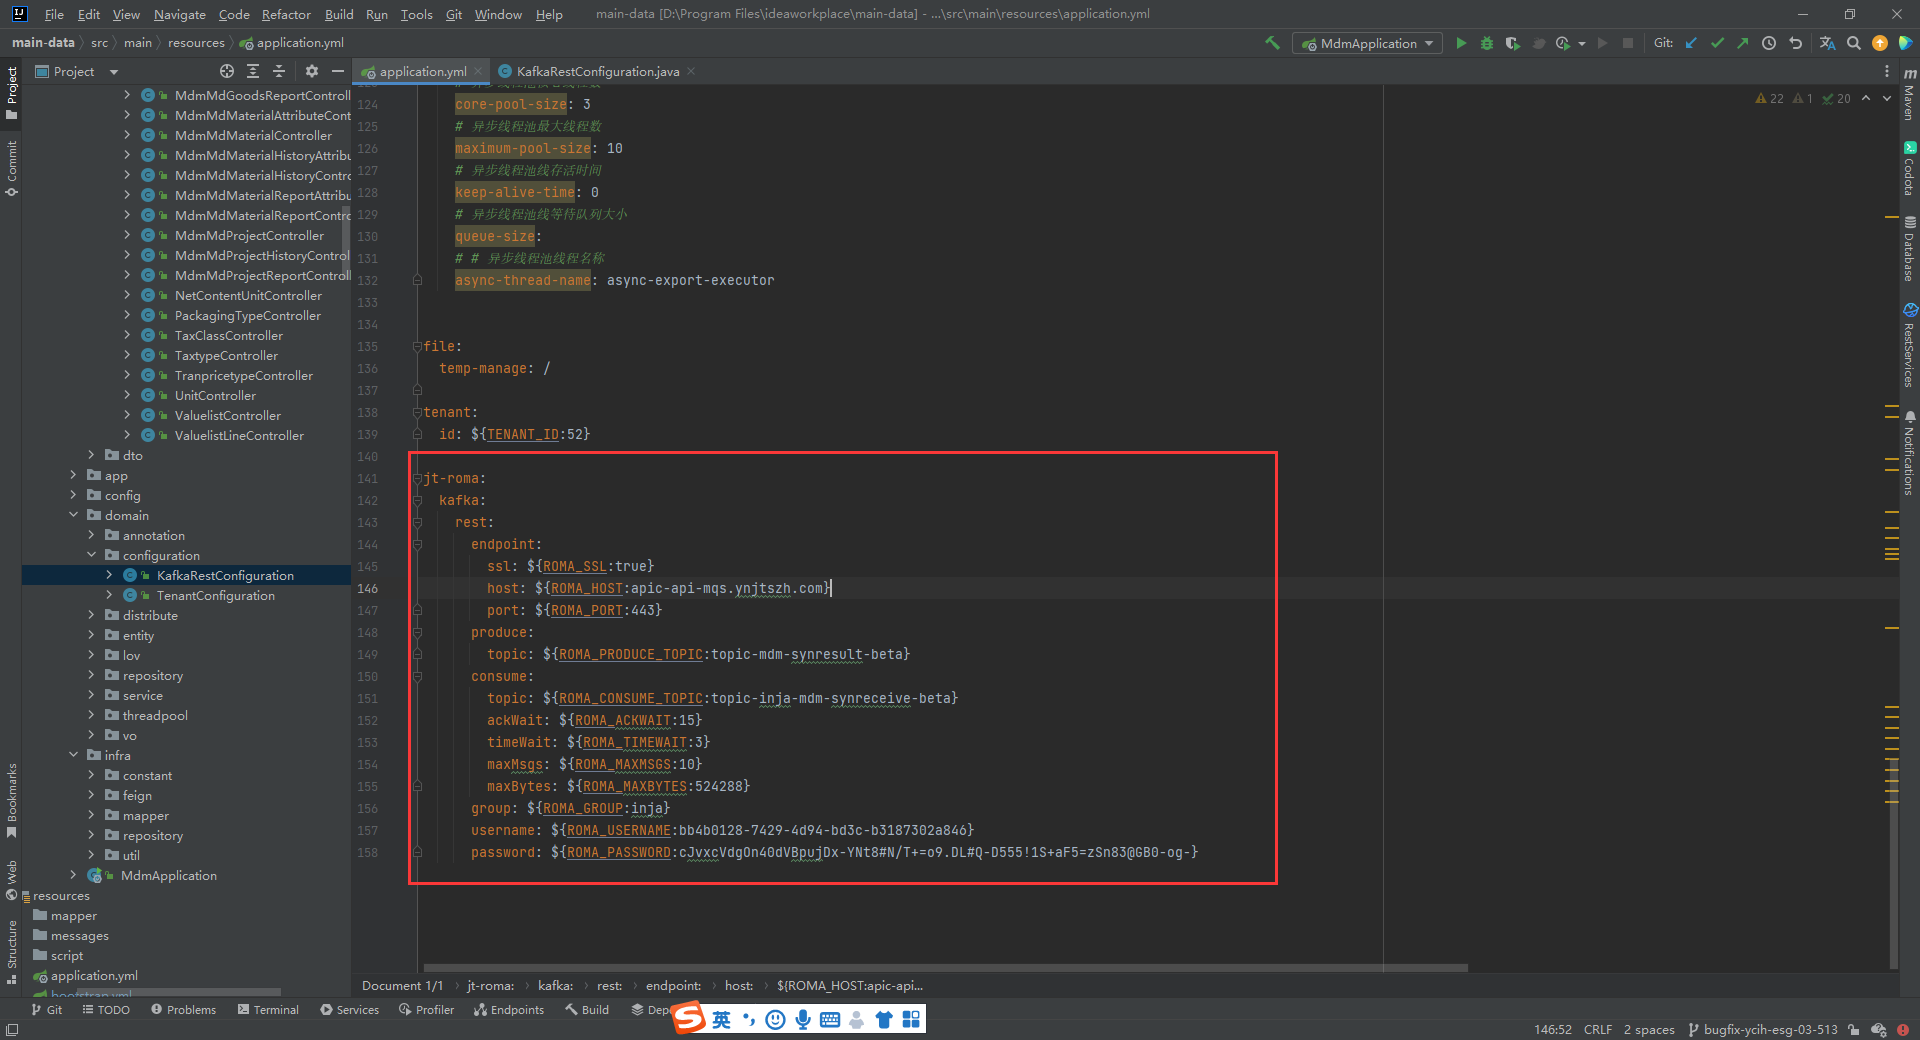The width and height of the screenshot is (1920, 1040).
Task: Start debugging with the green bug icon
Action: click(x=1487, y=43)
